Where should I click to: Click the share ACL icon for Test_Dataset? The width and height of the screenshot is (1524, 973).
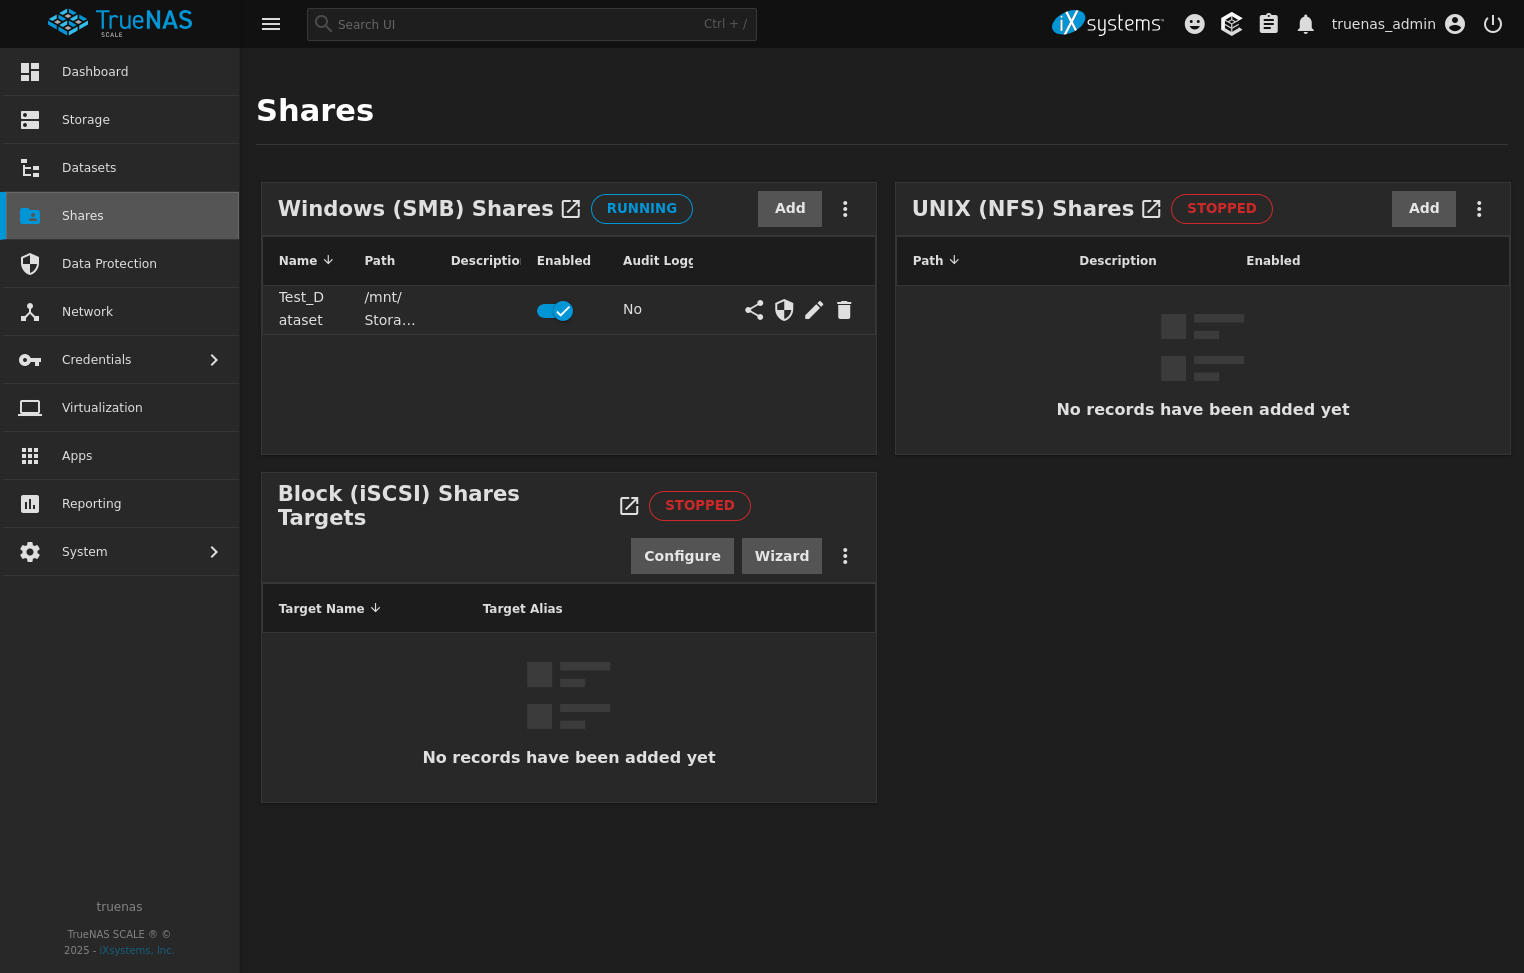tap(754, 310)
